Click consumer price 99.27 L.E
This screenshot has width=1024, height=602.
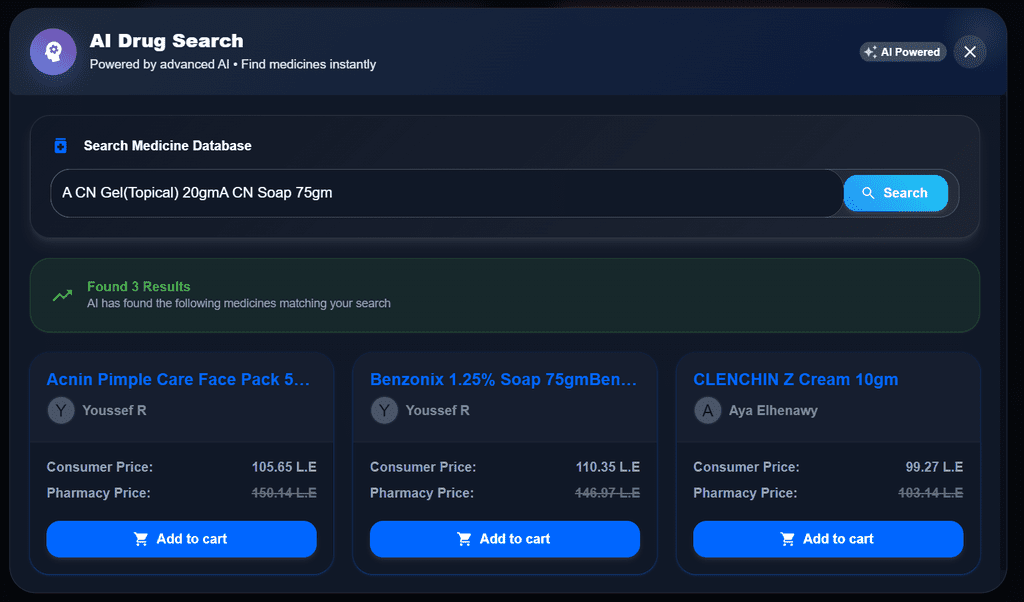934,467
